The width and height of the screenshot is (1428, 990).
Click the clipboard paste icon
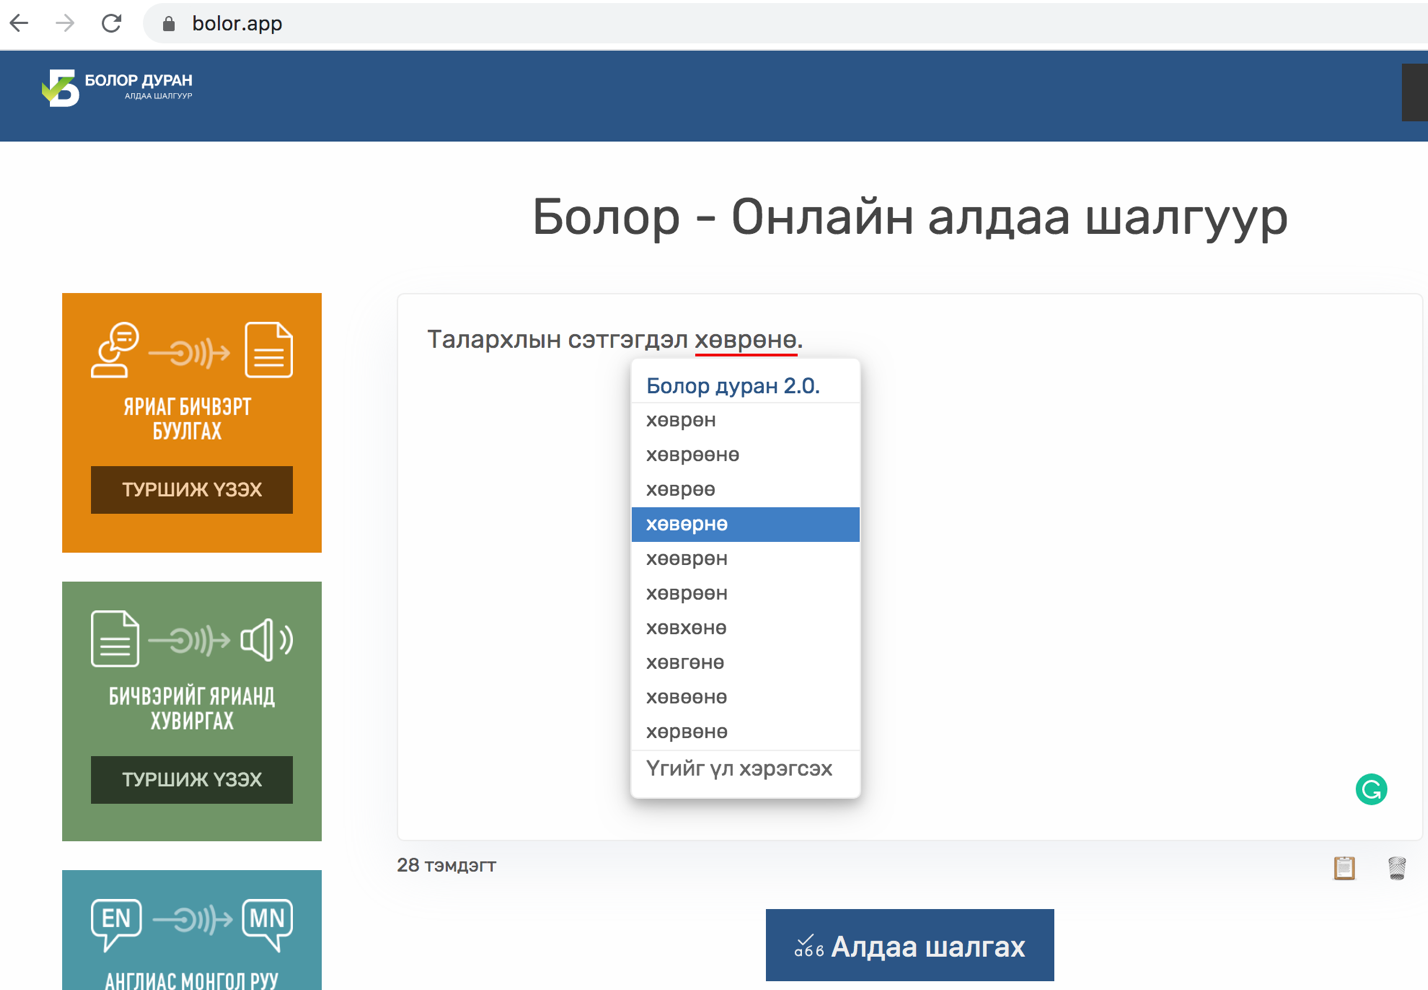click(1344, 867)
